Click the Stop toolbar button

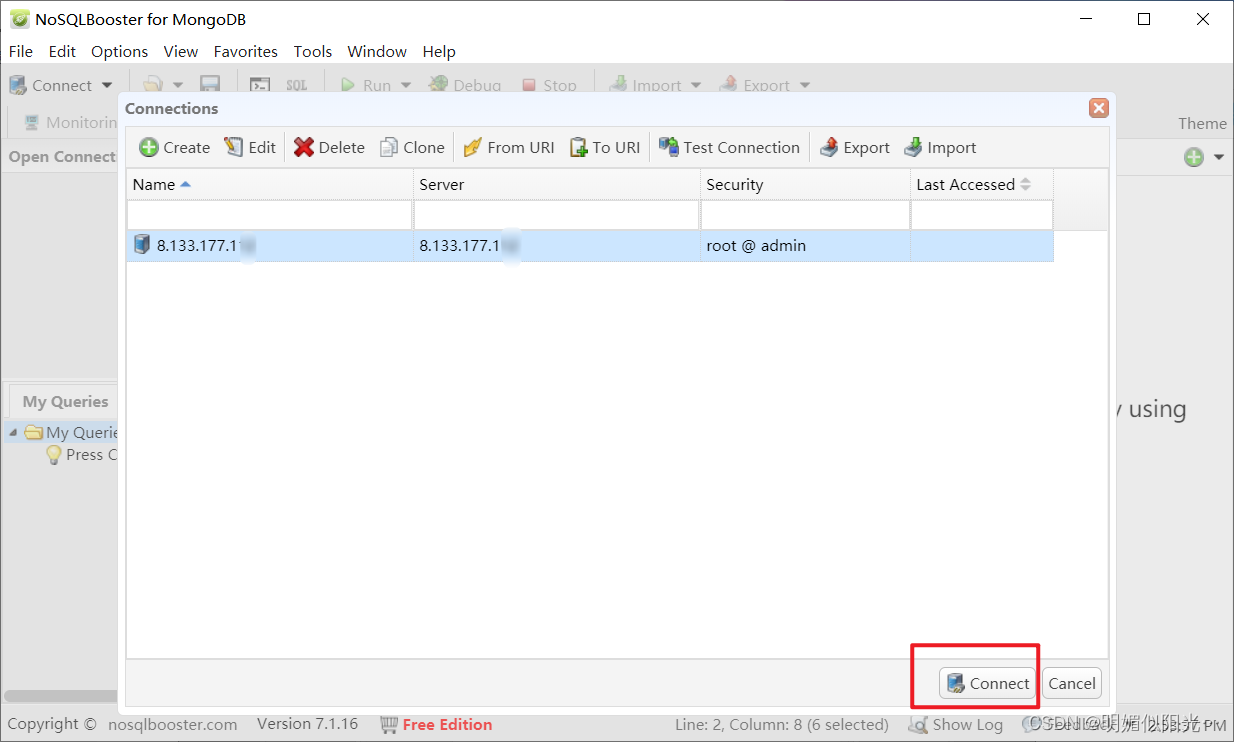pos(549,85)
